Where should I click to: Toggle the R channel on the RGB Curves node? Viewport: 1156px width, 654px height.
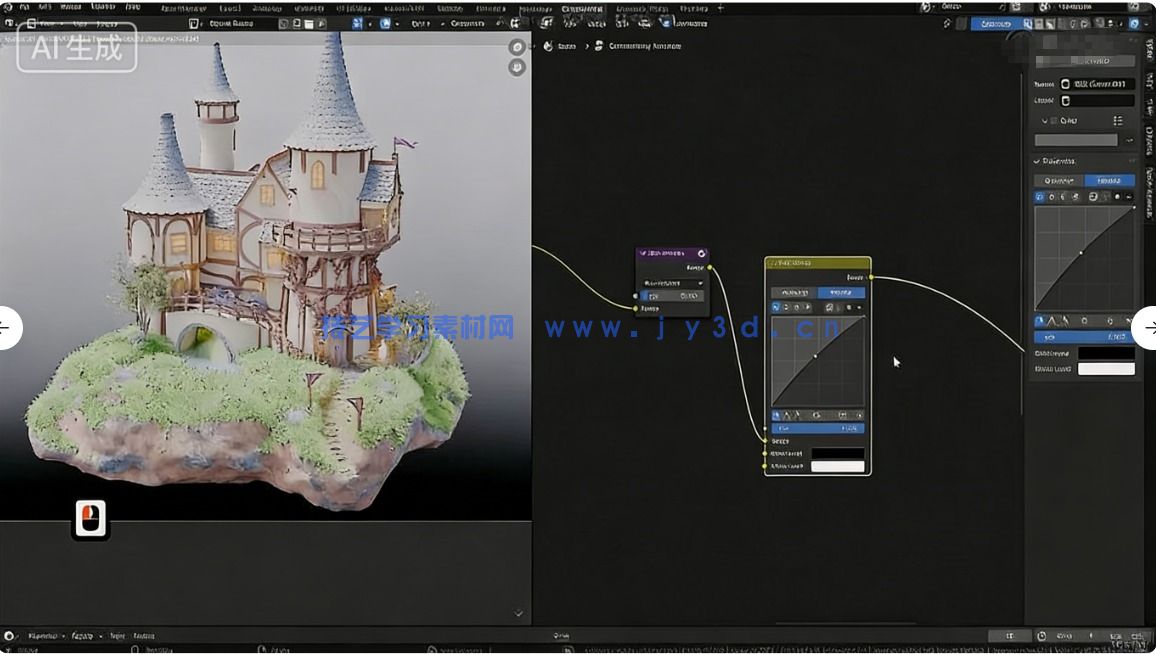[788, 306]
